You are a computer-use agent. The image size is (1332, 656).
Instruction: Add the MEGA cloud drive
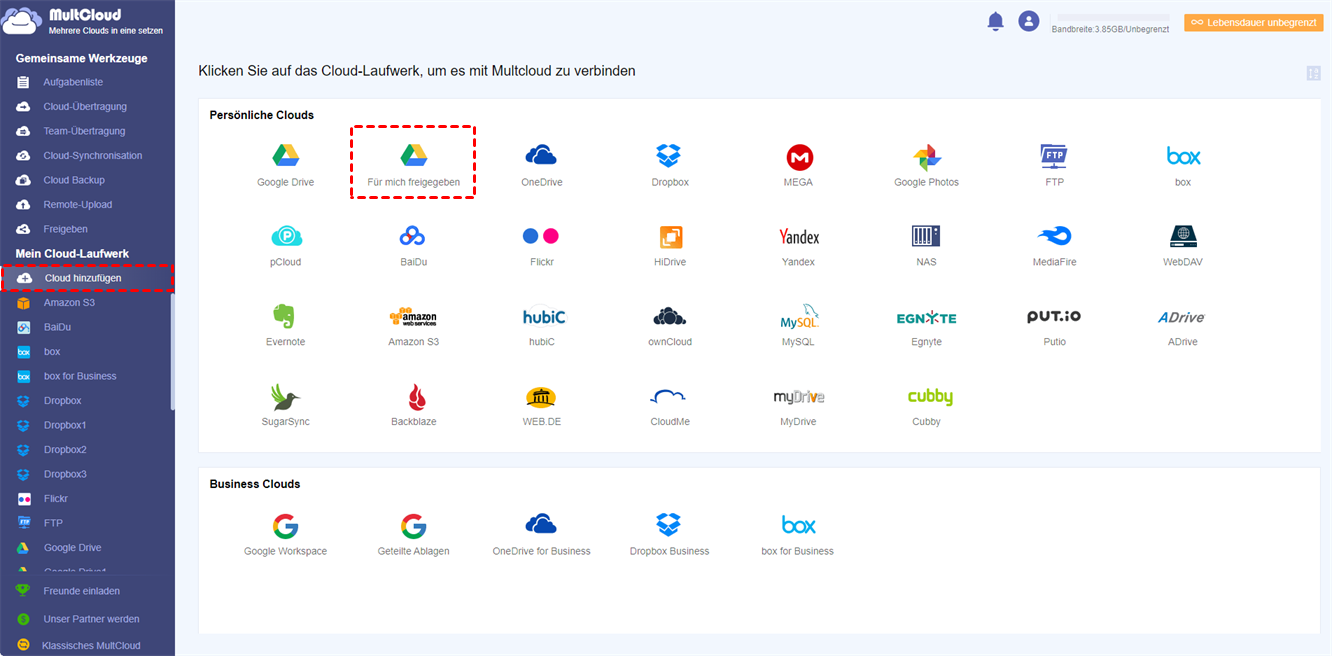(x=798, y=165)
